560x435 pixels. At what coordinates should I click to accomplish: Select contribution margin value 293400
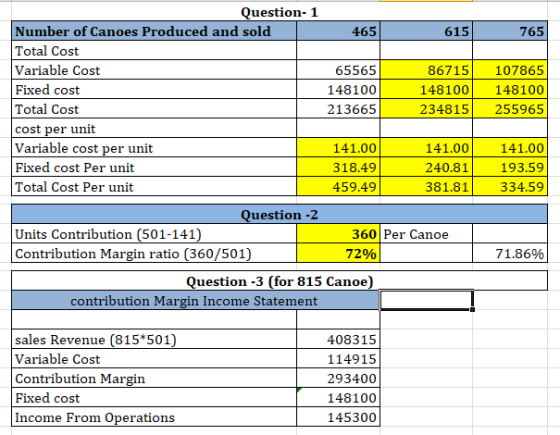click(x=338, y=378)
